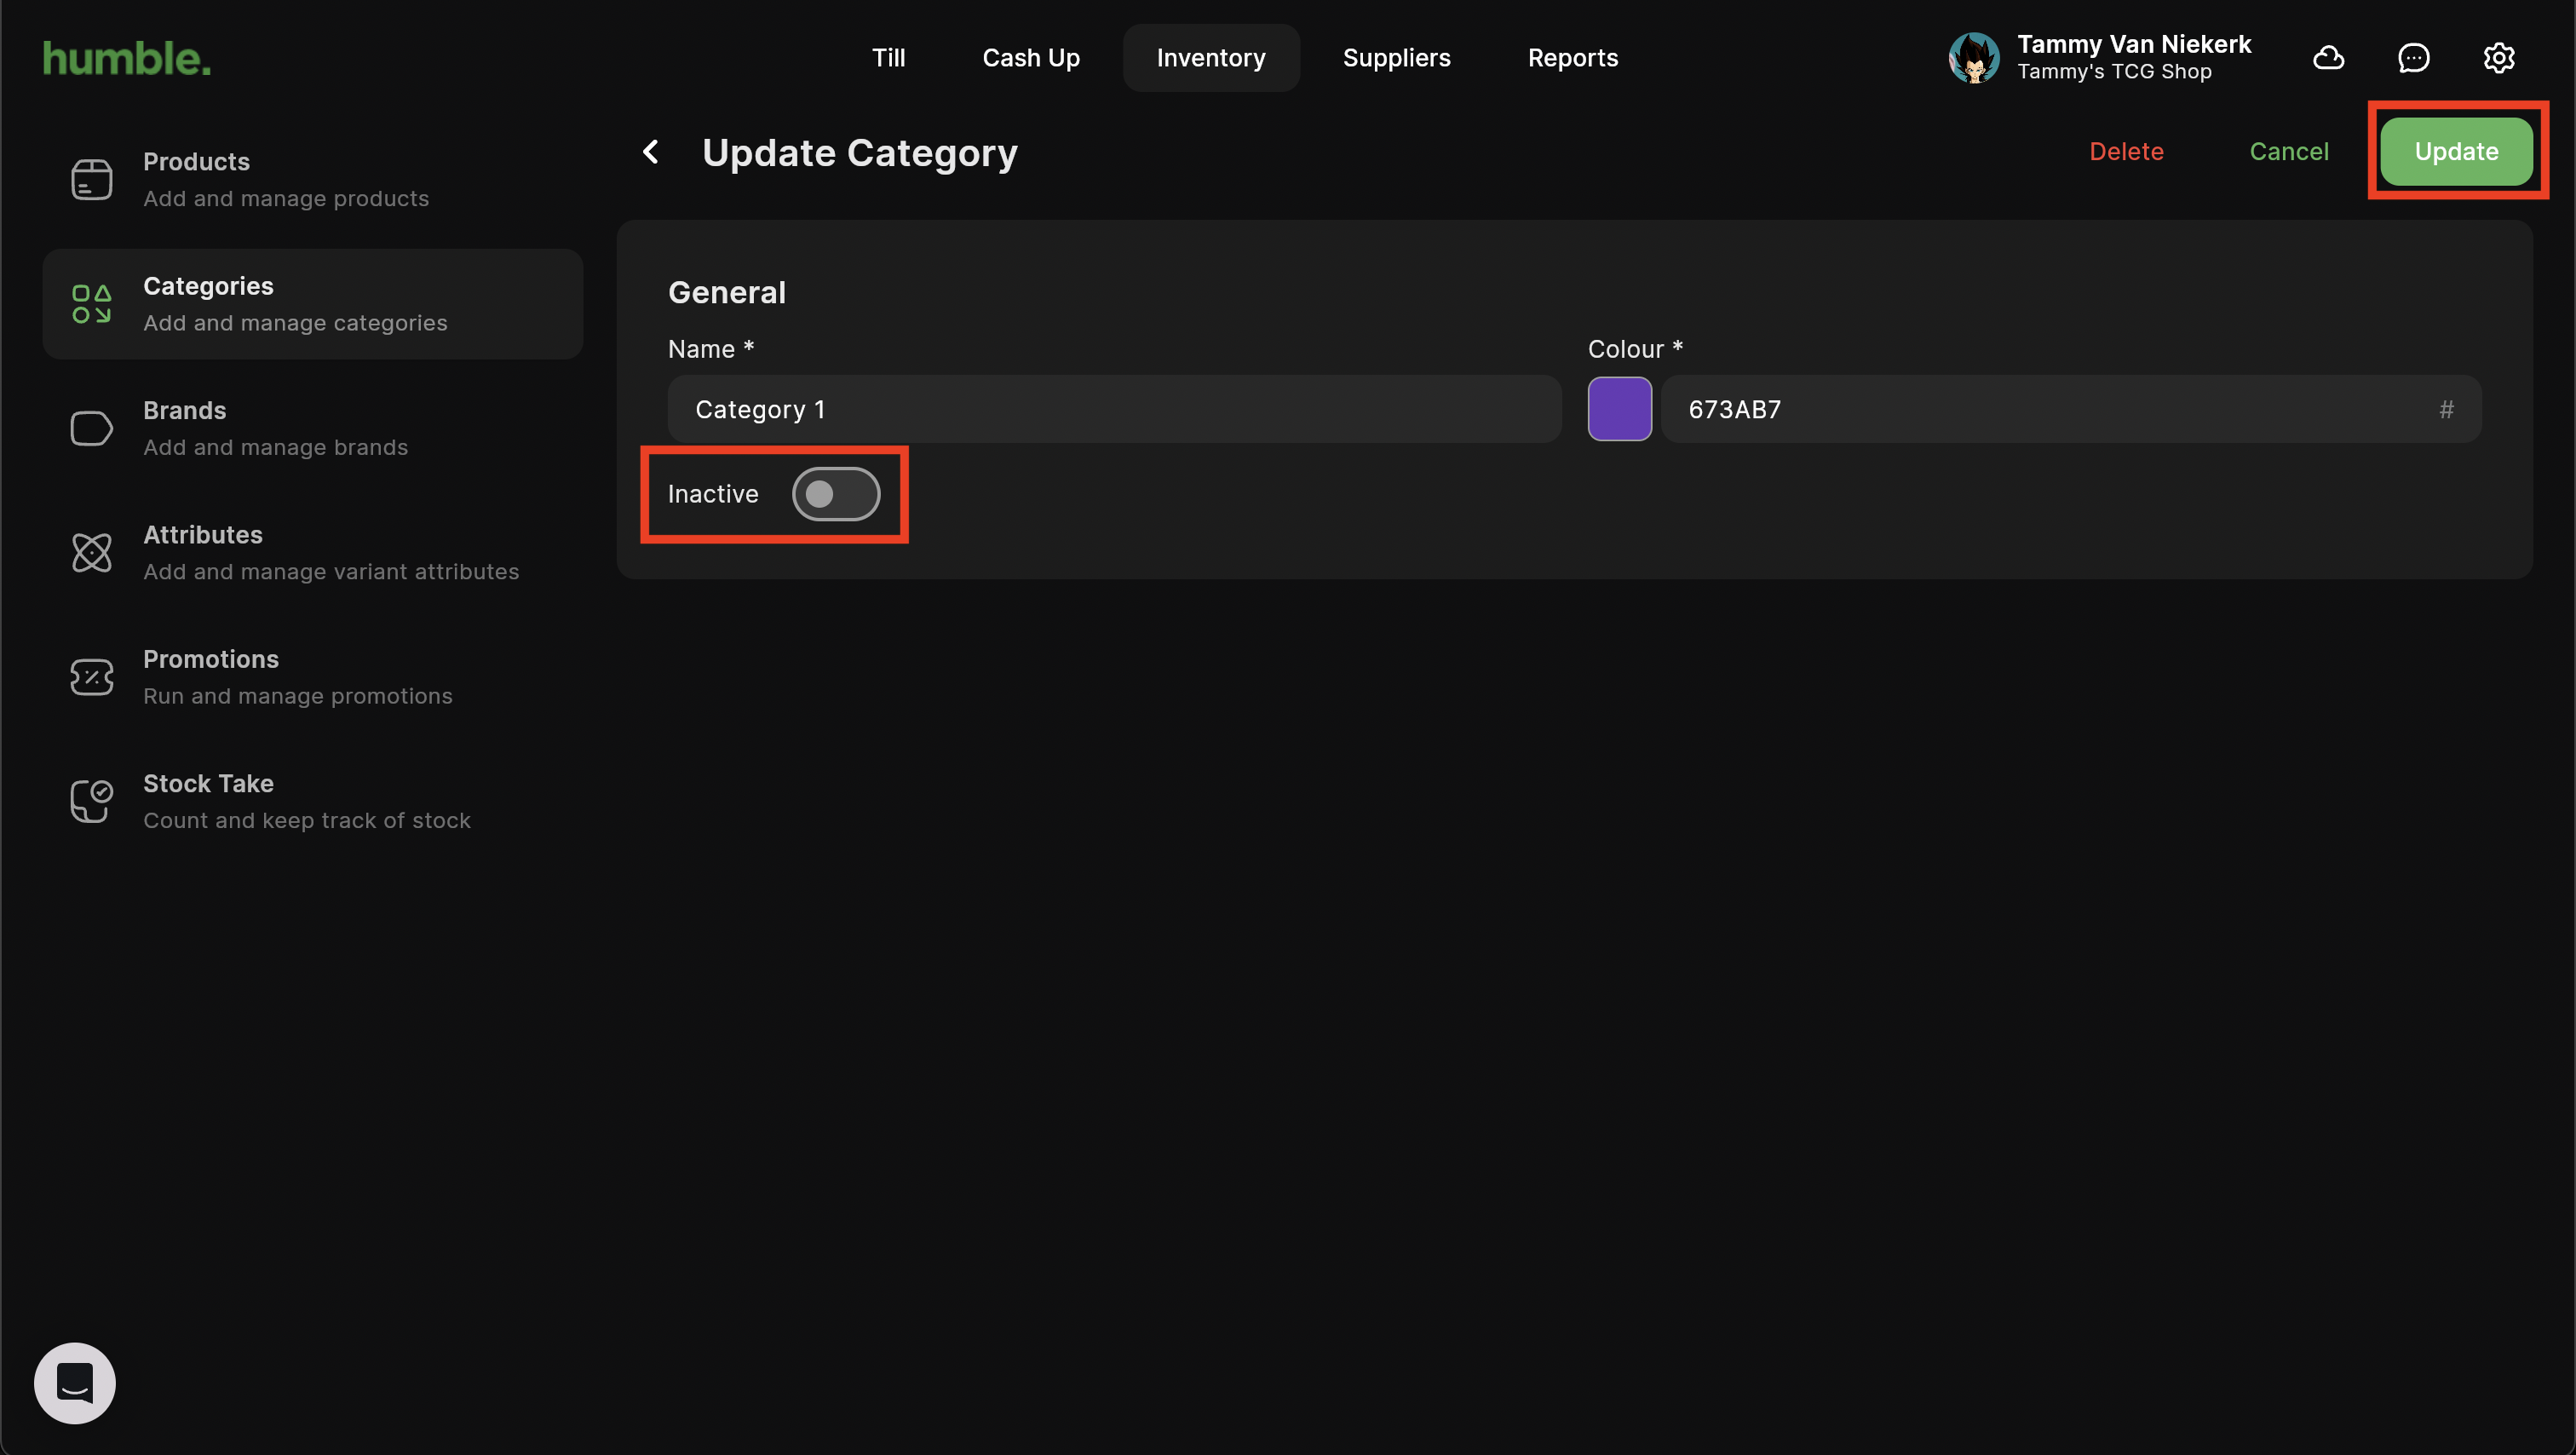Toggle the Inactive switch
This screenshot has height=1455, width=2576.
pyautogui.click(x=835, y=494)
